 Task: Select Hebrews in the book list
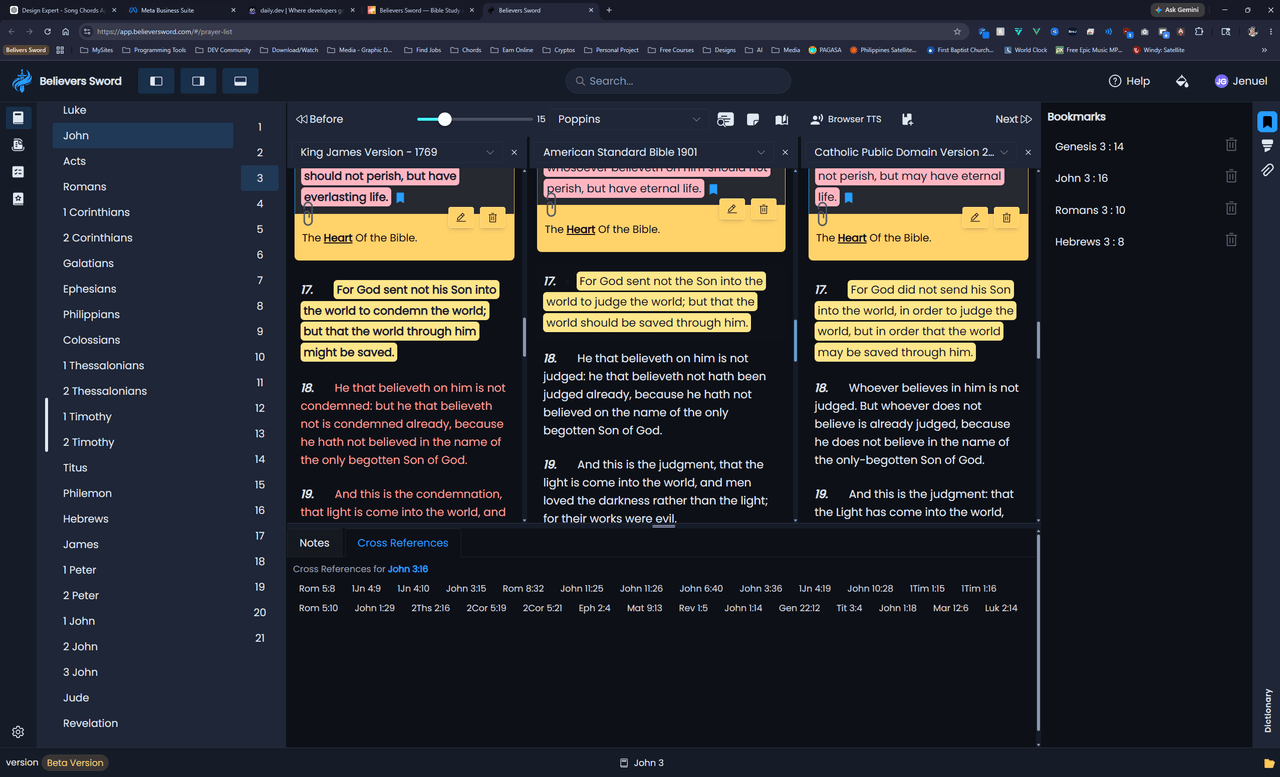[143, 518]
